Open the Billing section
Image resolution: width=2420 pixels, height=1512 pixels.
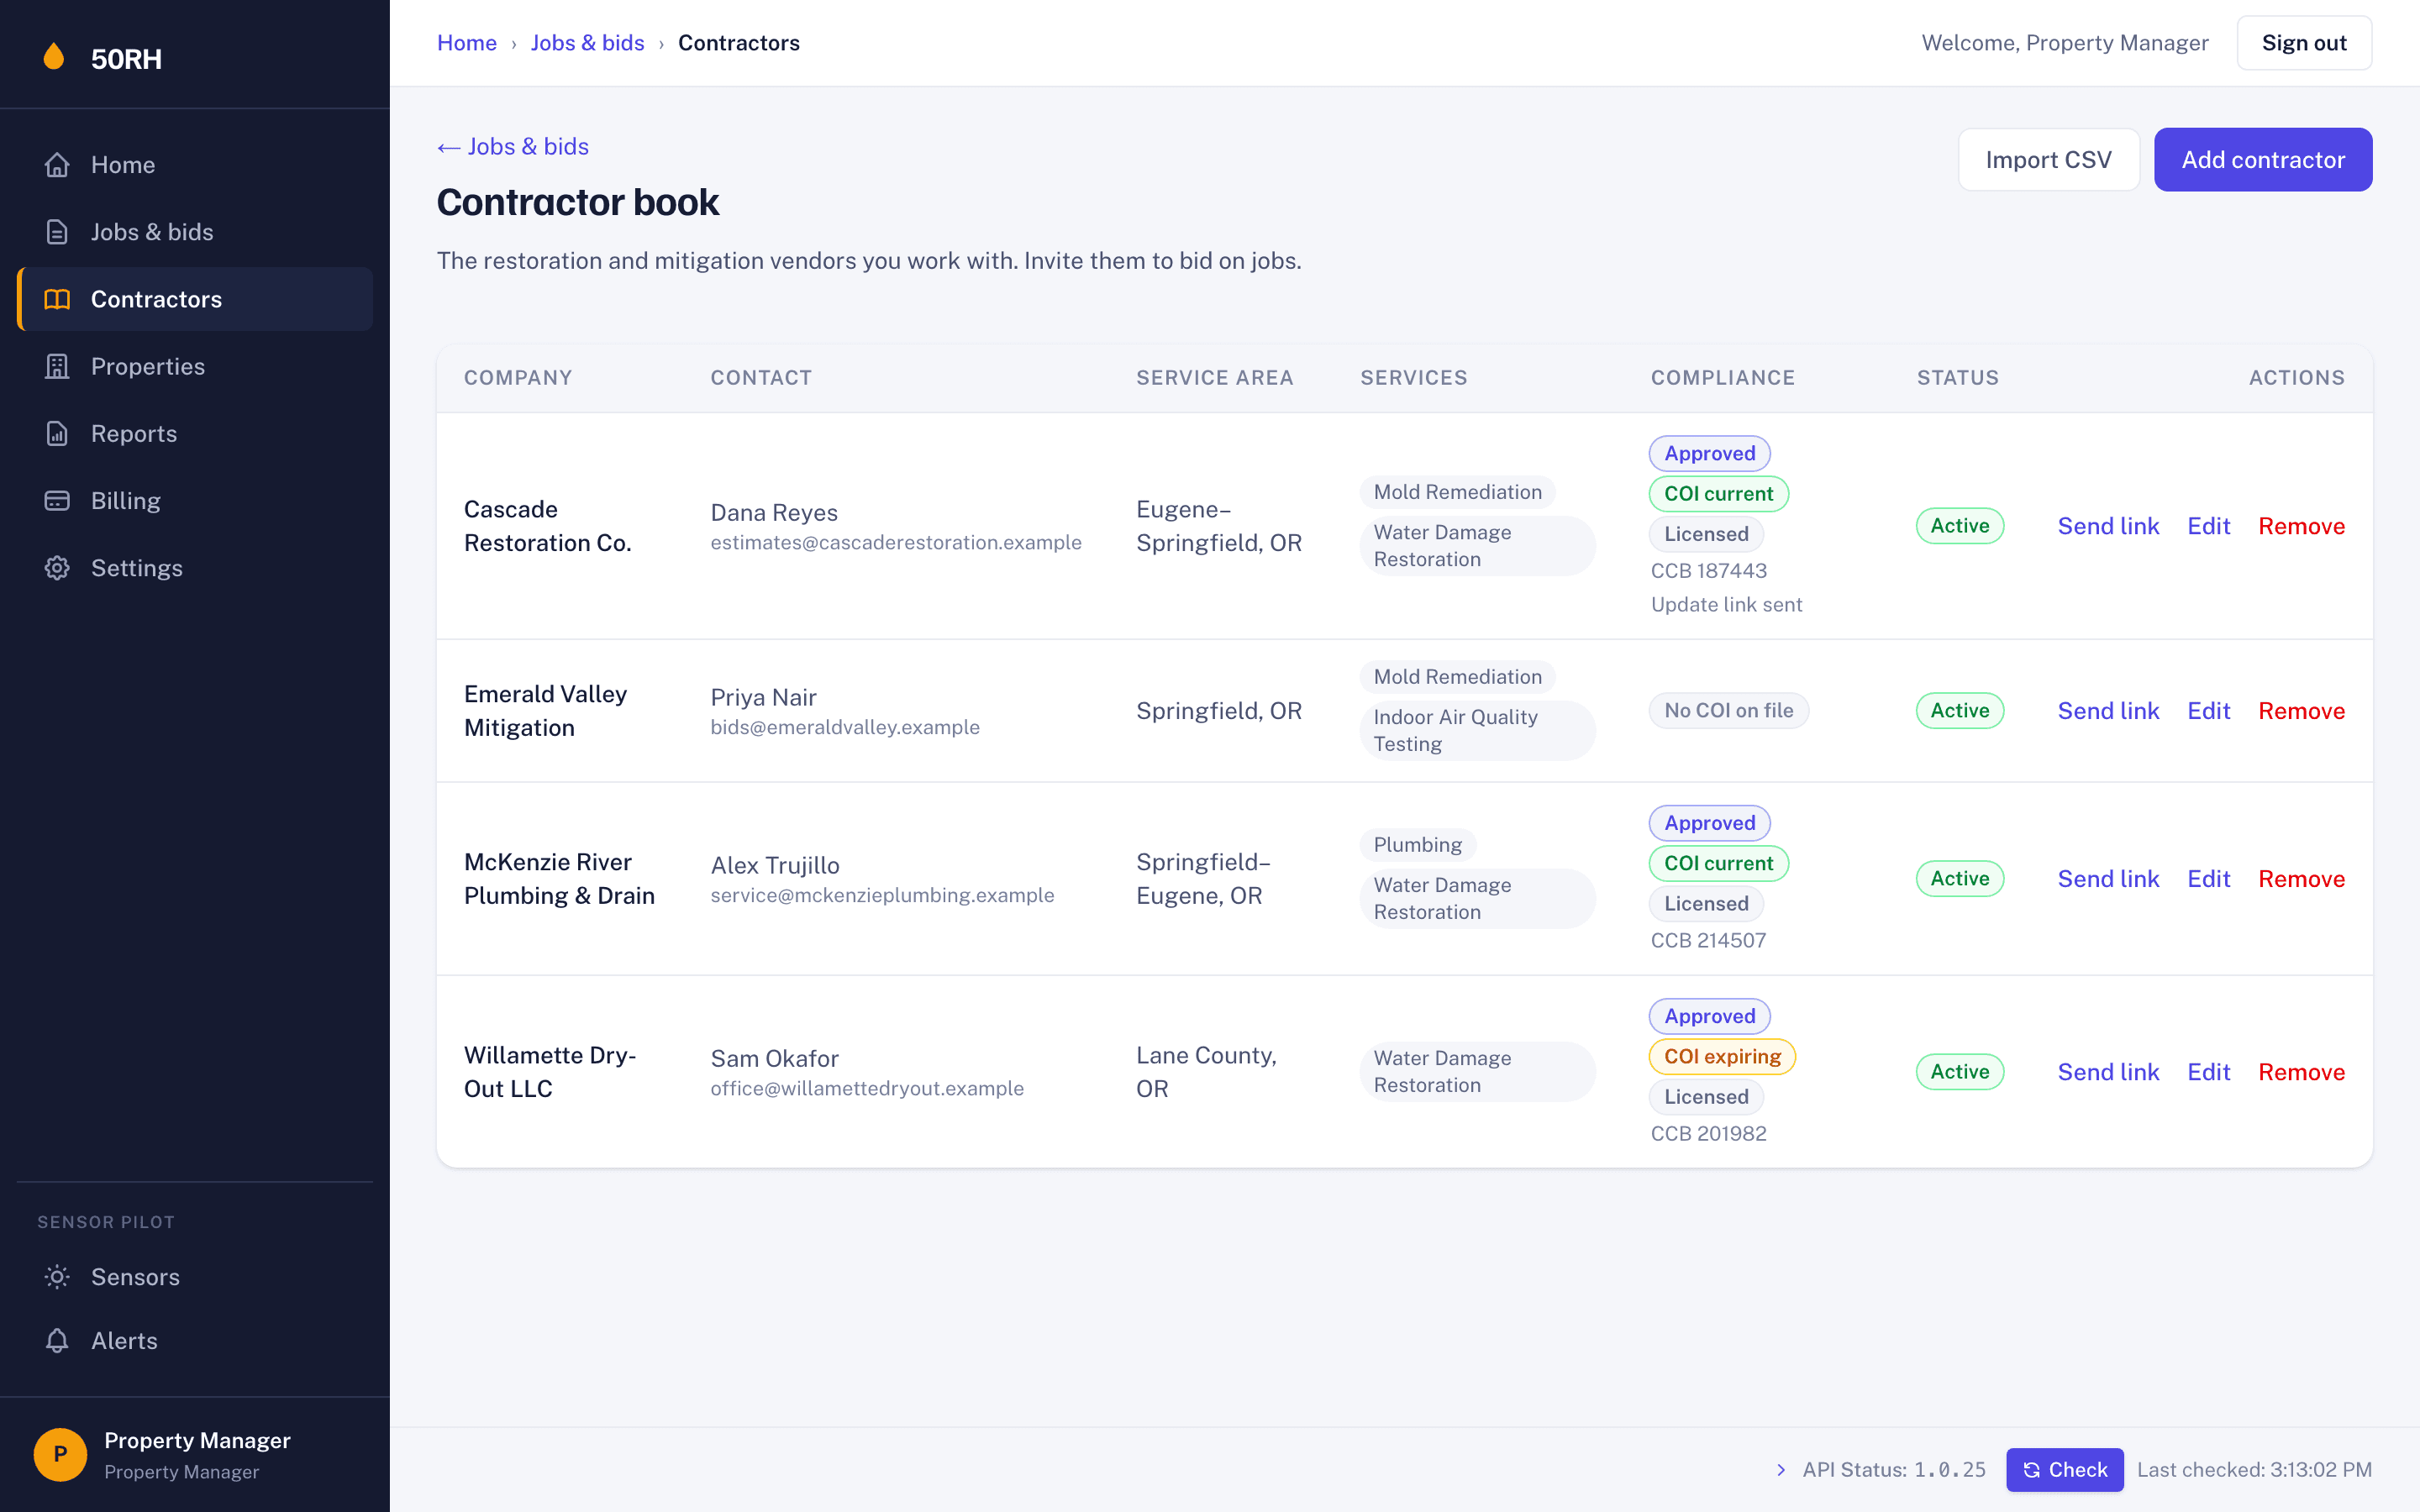tap(195, 500)
